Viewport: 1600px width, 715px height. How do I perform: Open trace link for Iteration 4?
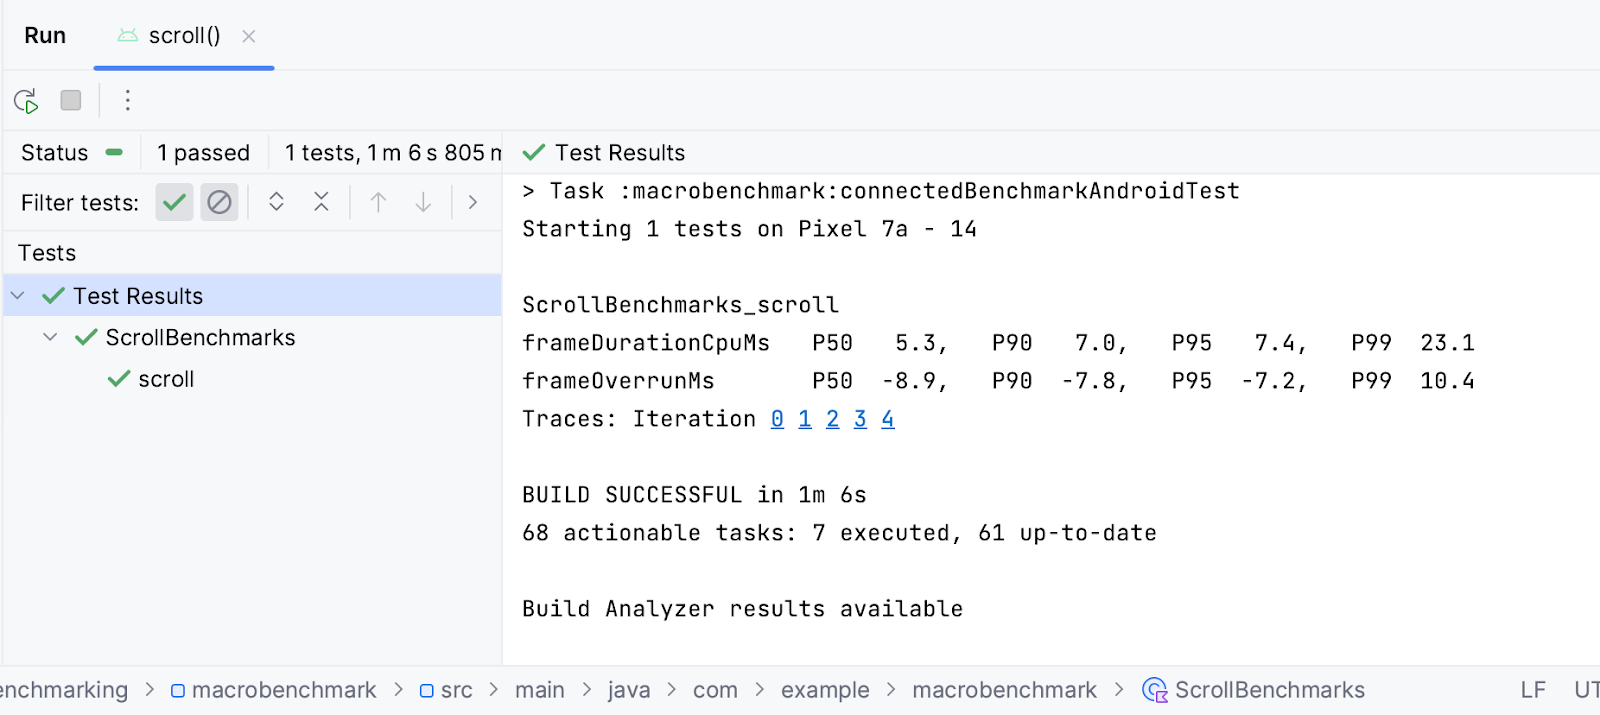pyautogui.click(x=887, y=419)
